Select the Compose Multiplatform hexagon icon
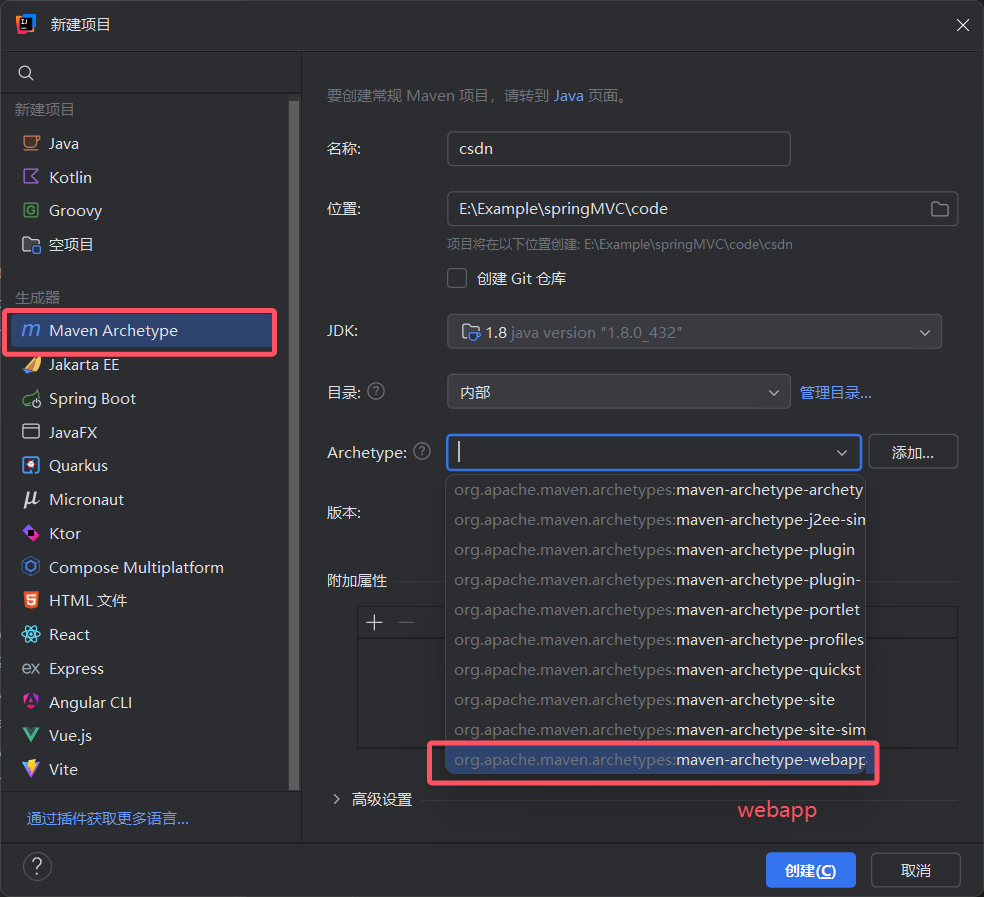This screenshot has width=984, height=897. pyautogui.click(x=31, y=567)
